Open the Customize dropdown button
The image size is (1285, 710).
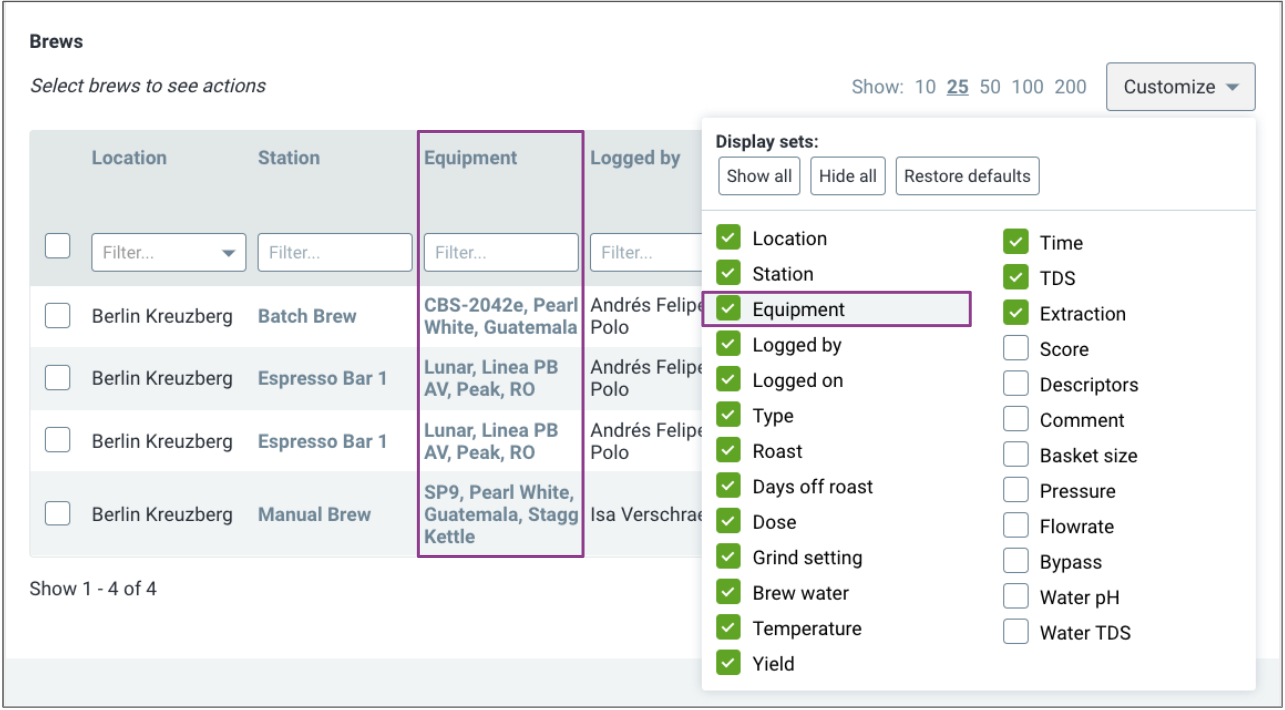1180,87
